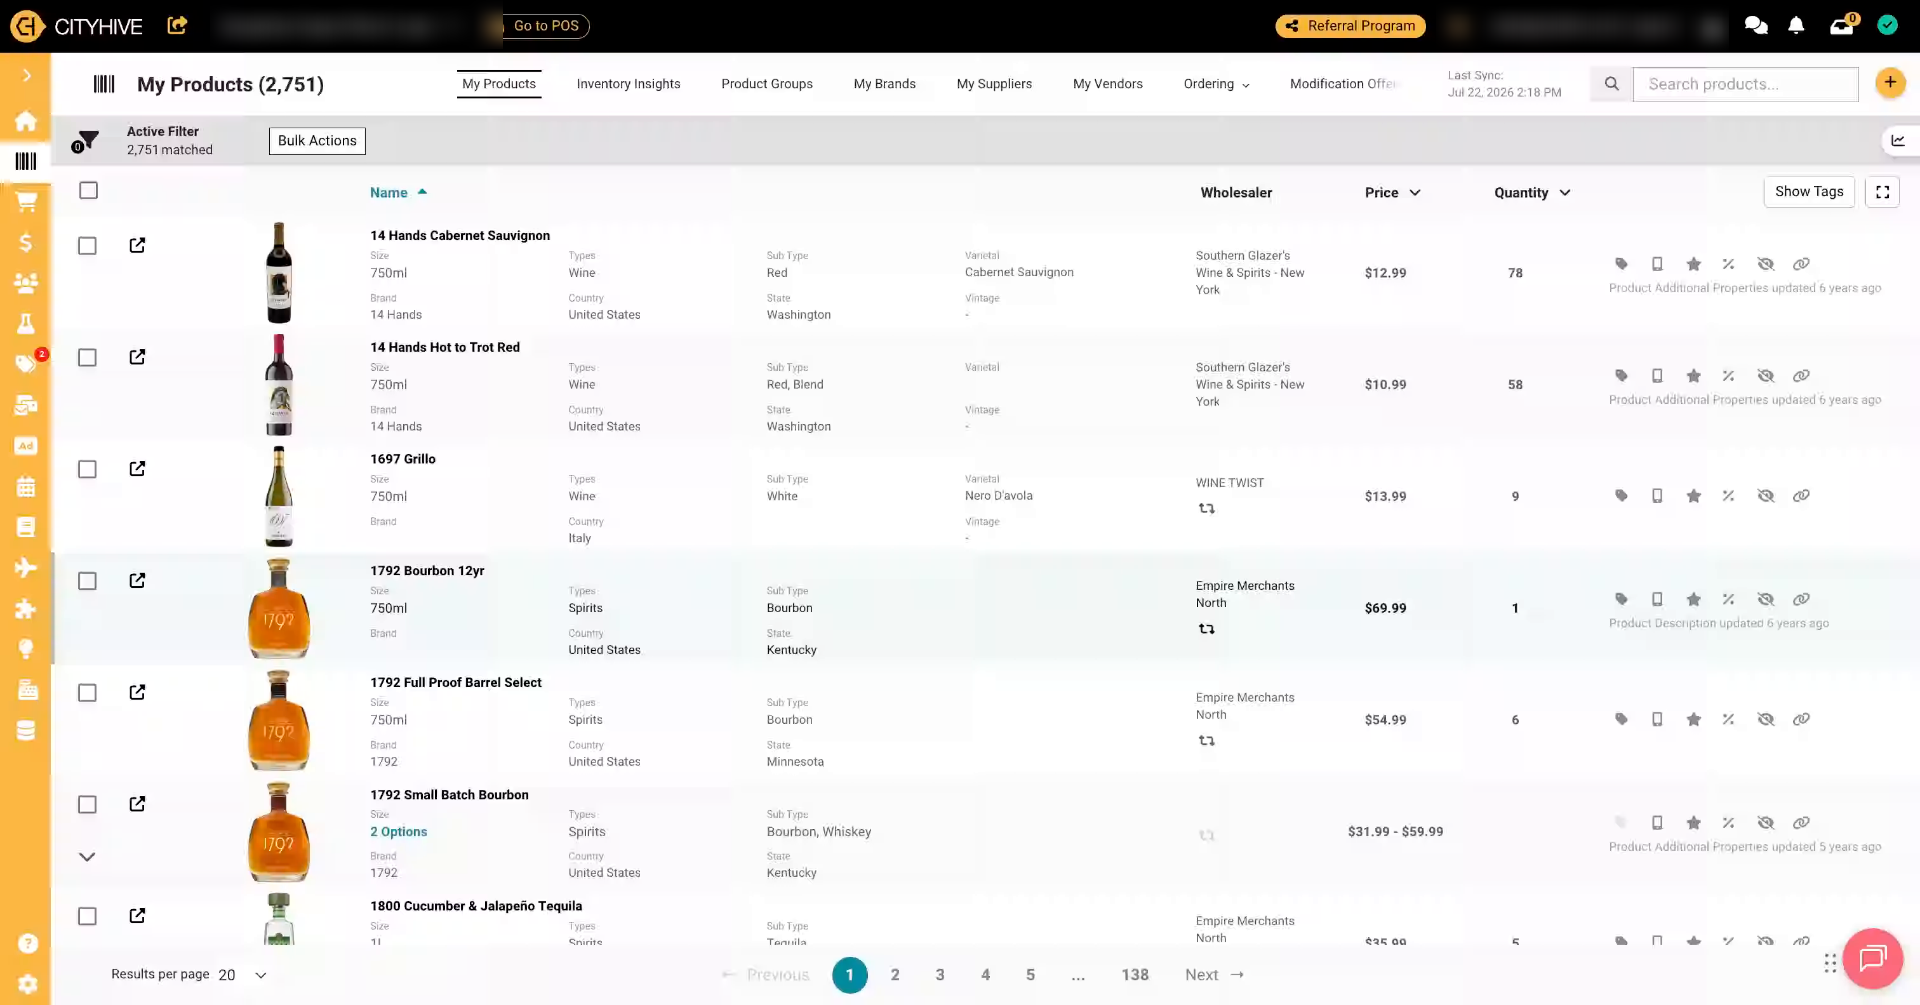Click the Show Tags button
This screenshot has width=1920, height=1005.
(1809, 192)
